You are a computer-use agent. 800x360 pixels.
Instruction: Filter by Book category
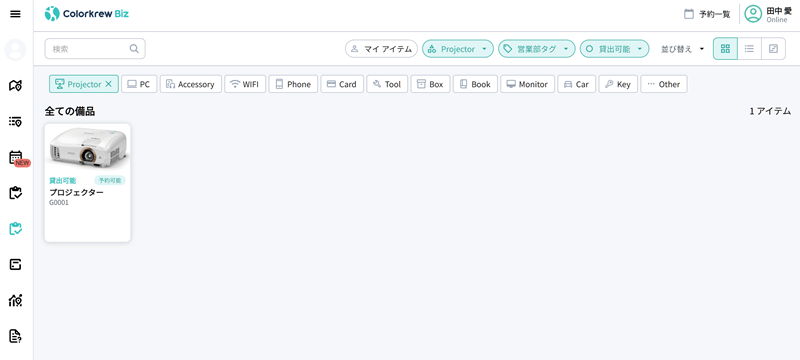pyautogui.click(x=475, y=84)
